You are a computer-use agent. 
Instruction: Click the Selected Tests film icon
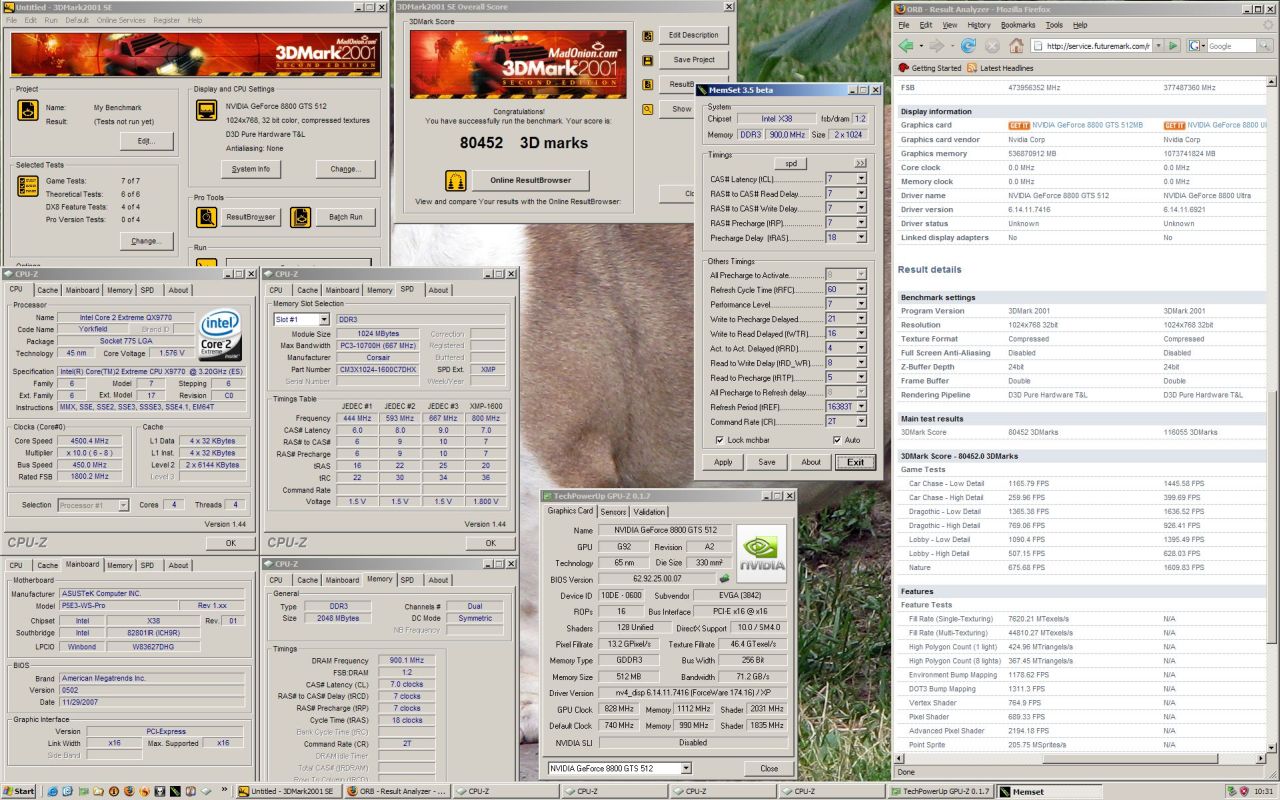tap(28, 185)
